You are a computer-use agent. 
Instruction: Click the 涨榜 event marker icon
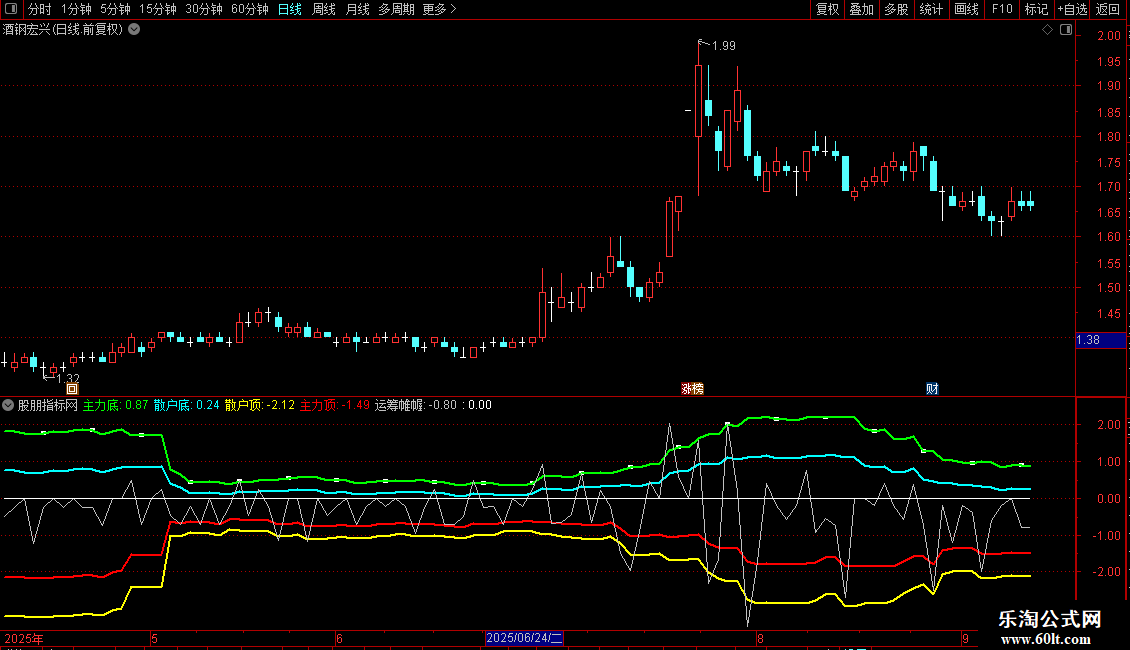[693, 389]
